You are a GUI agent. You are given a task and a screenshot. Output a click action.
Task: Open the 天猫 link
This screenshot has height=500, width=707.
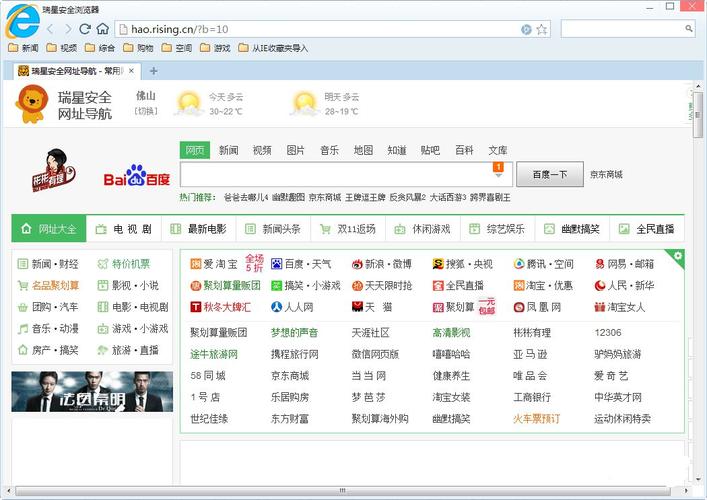(x=372, y=307)
